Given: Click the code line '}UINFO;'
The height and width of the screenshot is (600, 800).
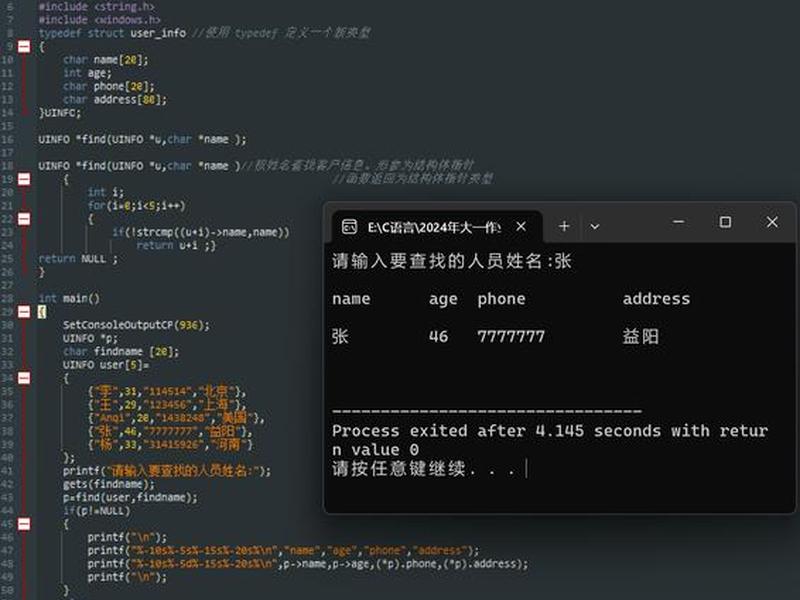Looking at the screenshot, I should click(x=60, y=113).
